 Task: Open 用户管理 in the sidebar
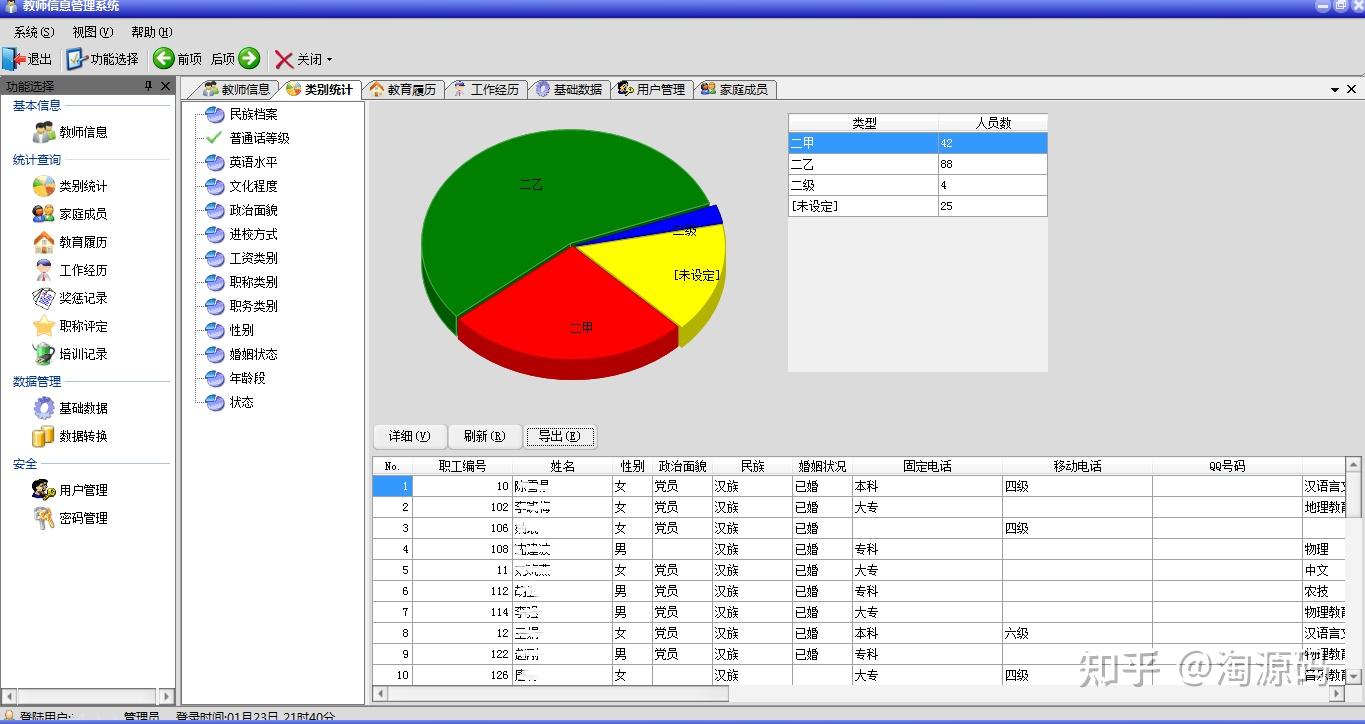click(70, 490)
